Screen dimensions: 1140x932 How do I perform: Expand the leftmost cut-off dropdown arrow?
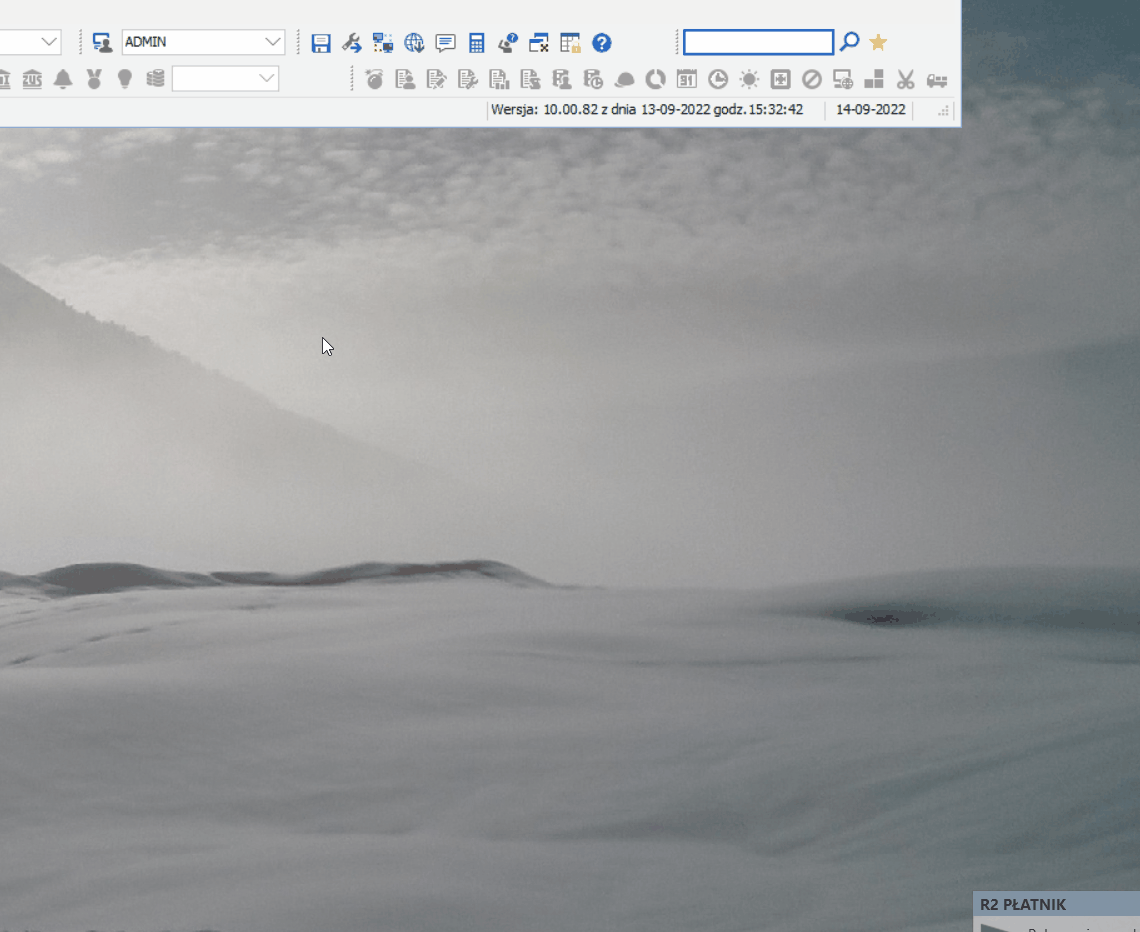(49, 42)
